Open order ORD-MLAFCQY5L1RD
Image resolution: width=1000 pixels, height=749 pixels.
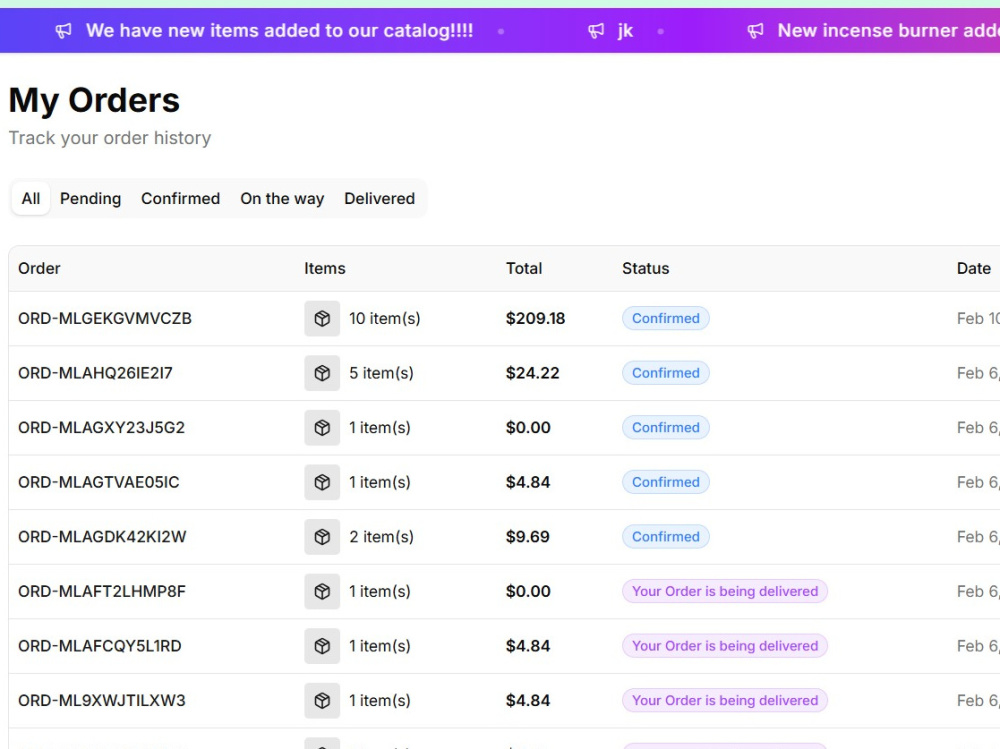coord(99,646)
